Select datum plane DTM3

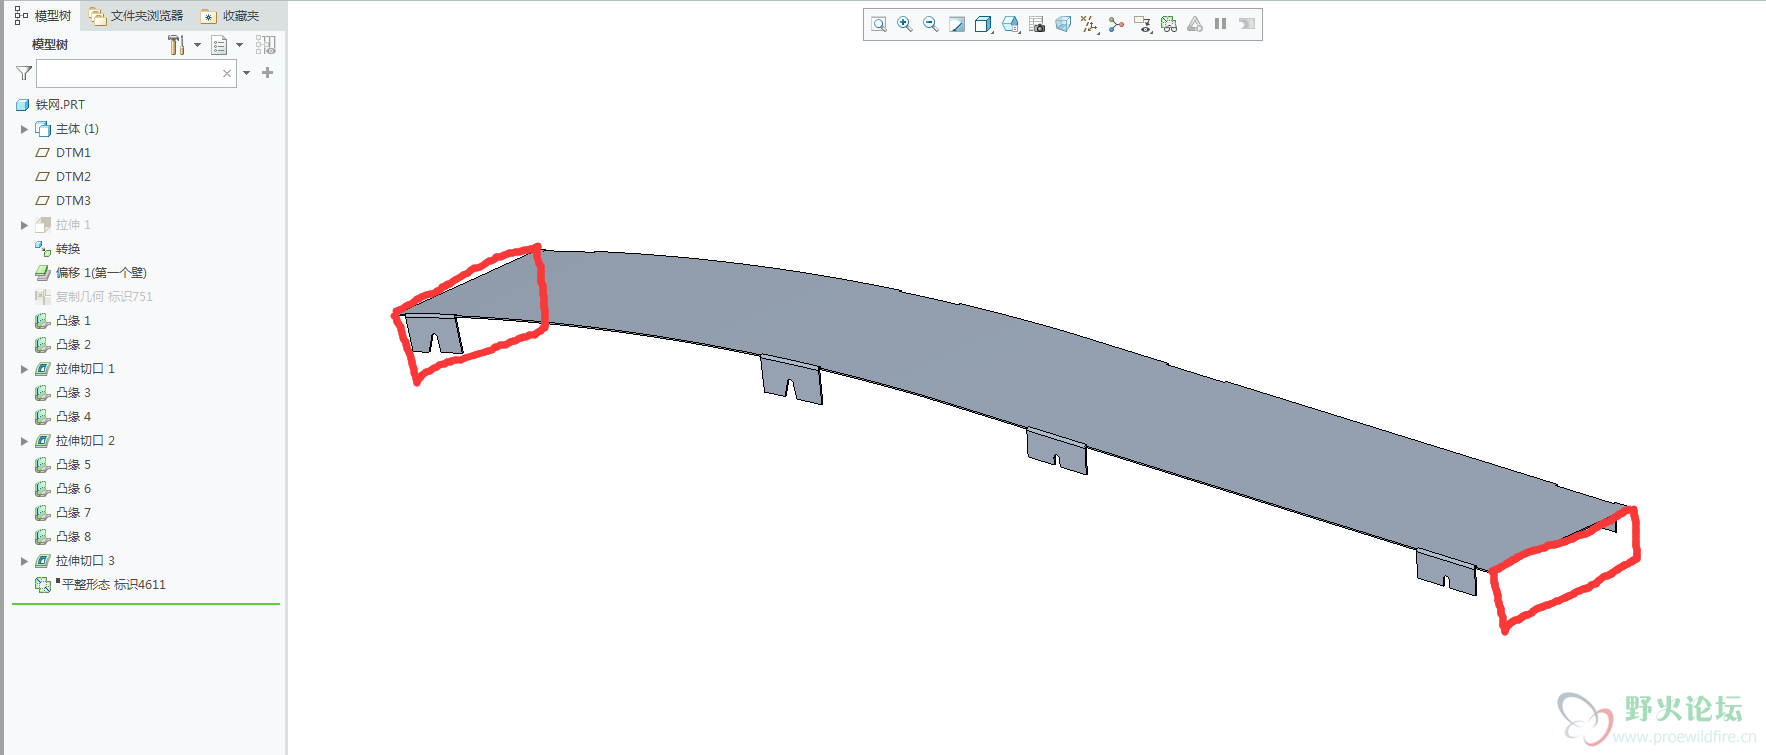[63, 201]
